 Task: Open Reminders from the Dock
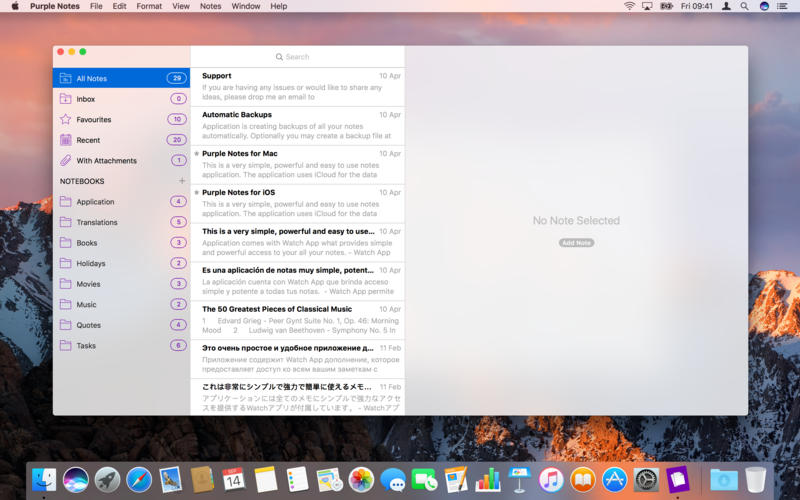(297, 480)
